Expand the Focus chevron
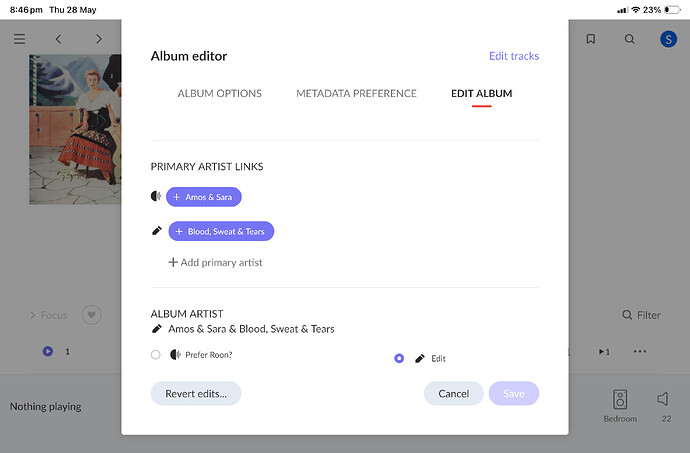The width and height of the screenshot is (690, 453). pyautogui.click(x=33, y=315)
